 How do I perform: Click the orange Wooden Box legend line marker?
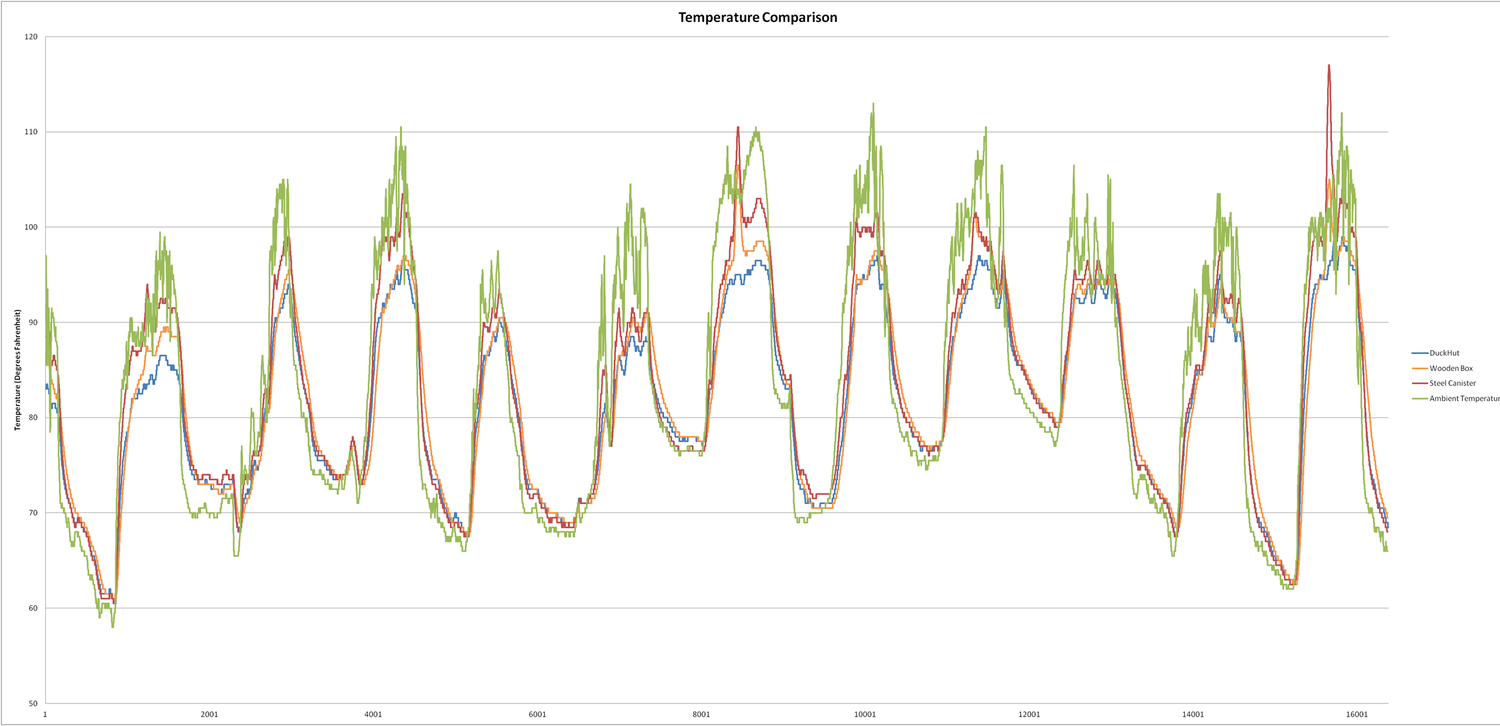click(x=1418, y=368)
